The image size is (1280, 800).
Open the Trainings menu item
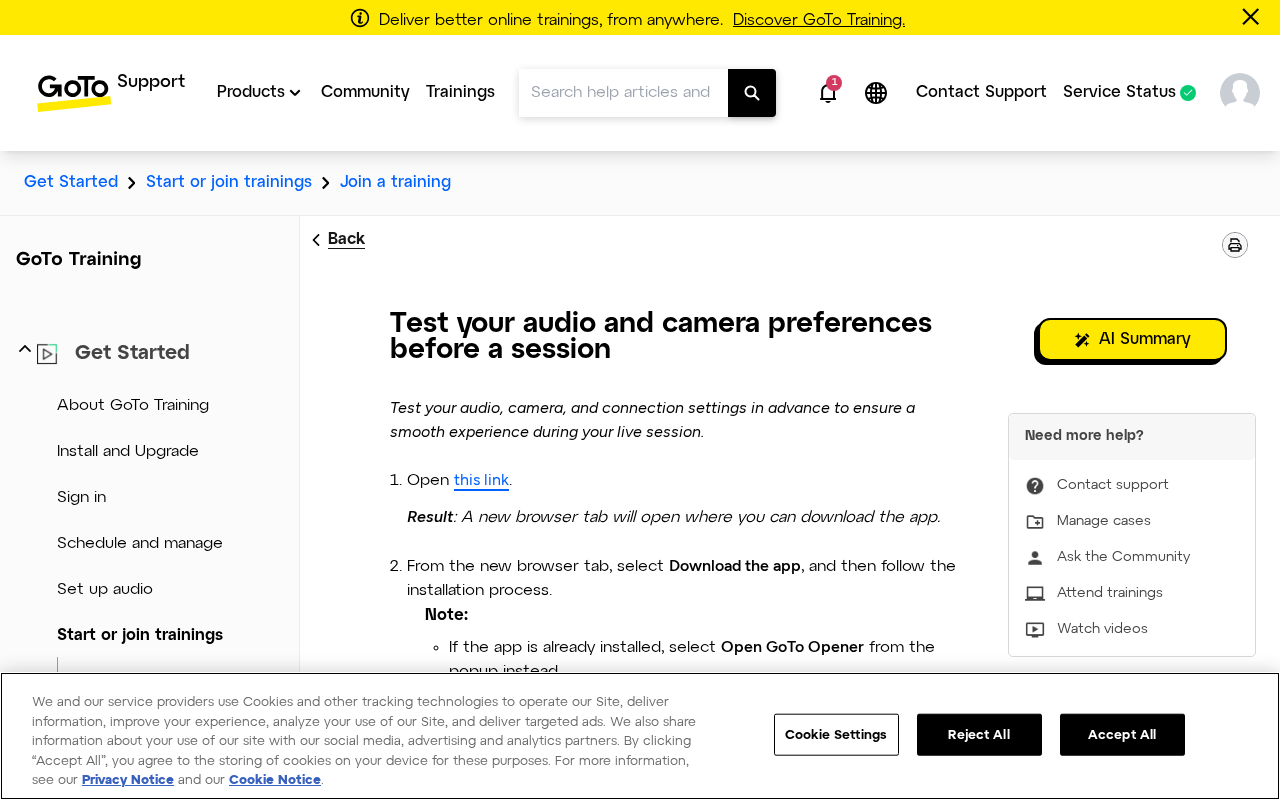[x=460, y=92]
